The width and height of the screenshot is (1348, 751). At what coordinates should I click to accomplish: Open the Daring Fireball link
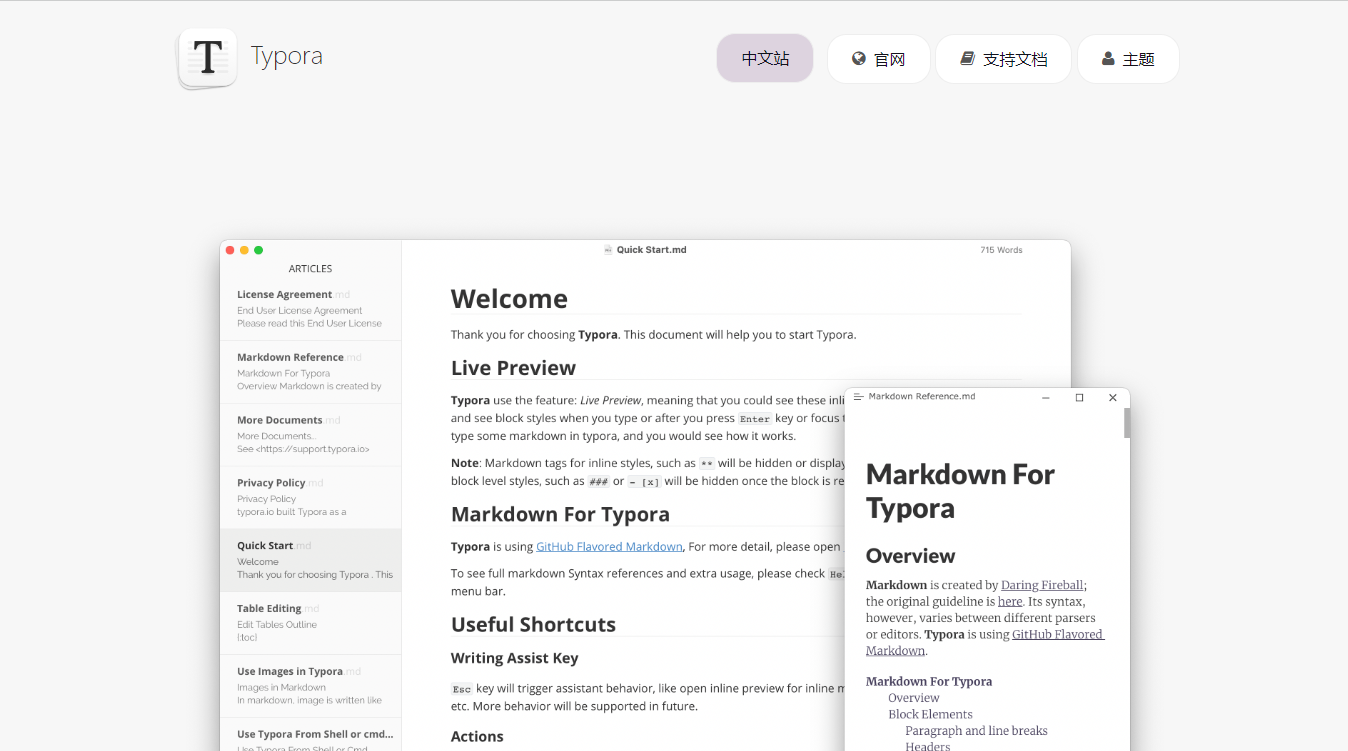1042,585
